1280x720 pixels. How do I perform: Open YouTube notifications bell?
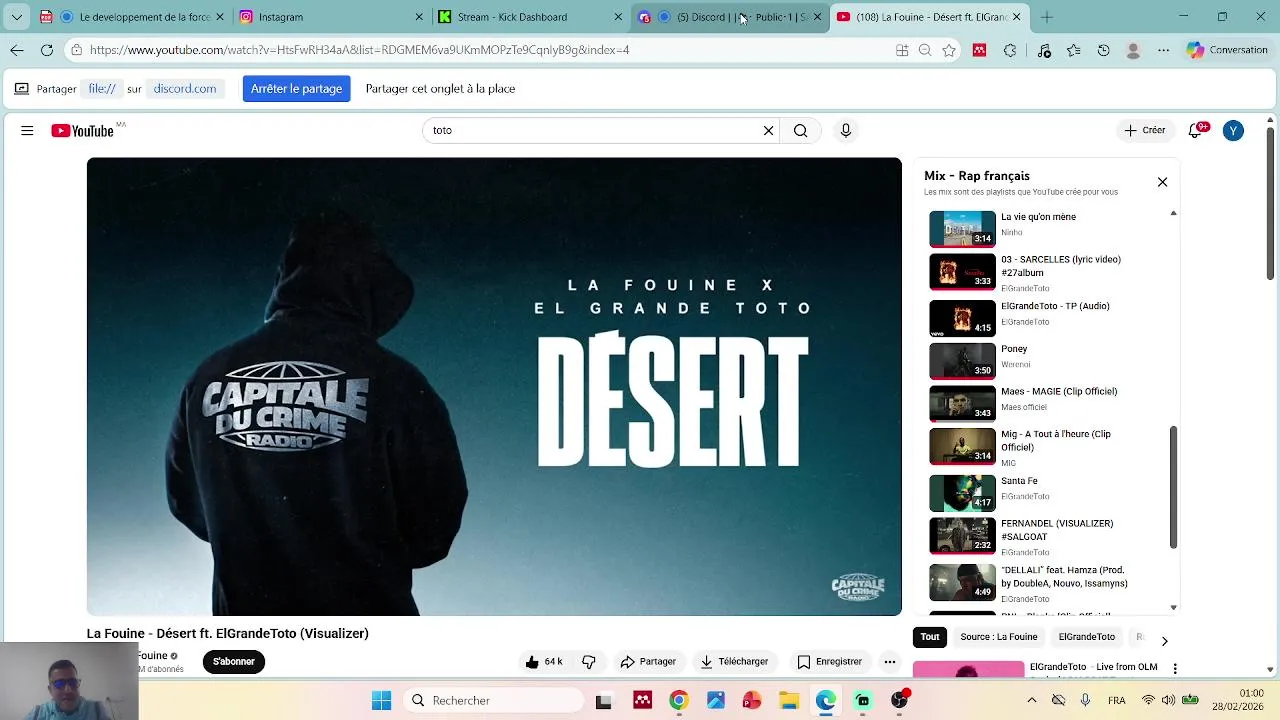pyautogui.click(x=1196, y=131)
